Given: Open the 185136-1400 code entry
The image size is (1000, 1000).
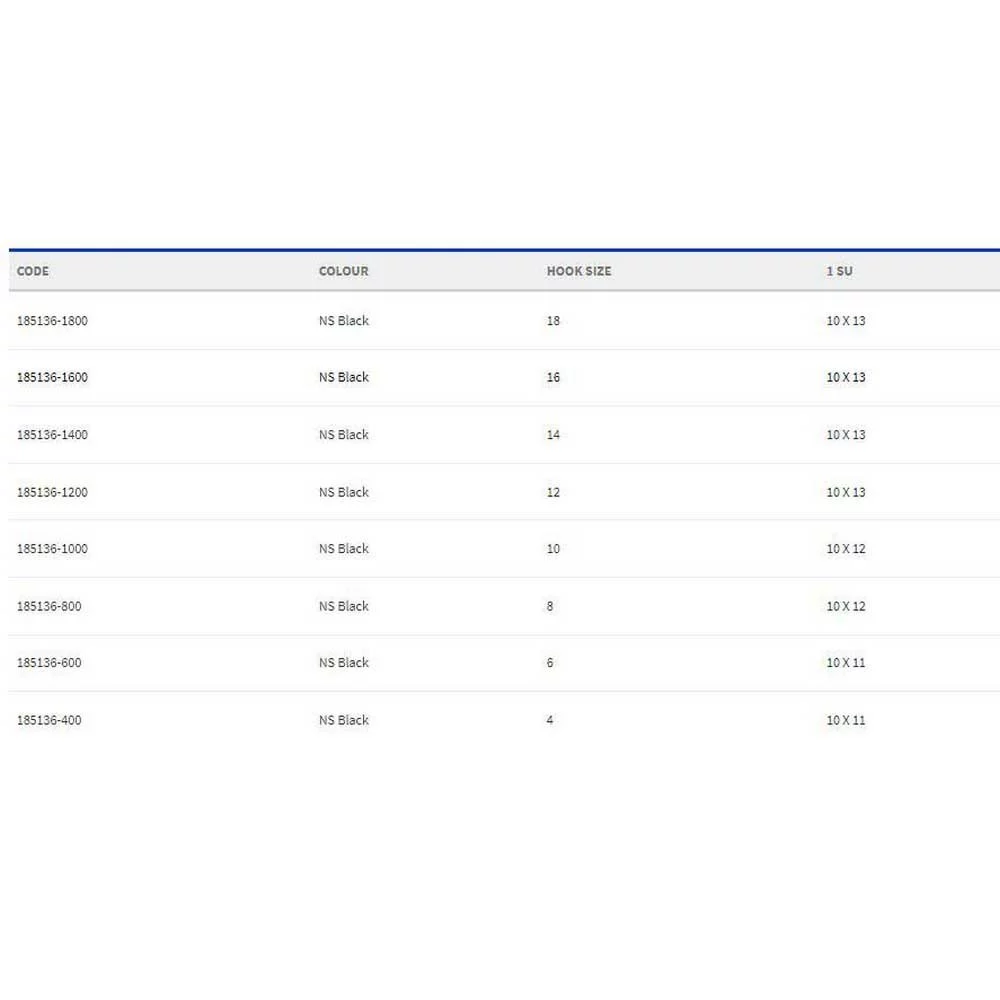Looking at the screenshot, I should point(52,435).
